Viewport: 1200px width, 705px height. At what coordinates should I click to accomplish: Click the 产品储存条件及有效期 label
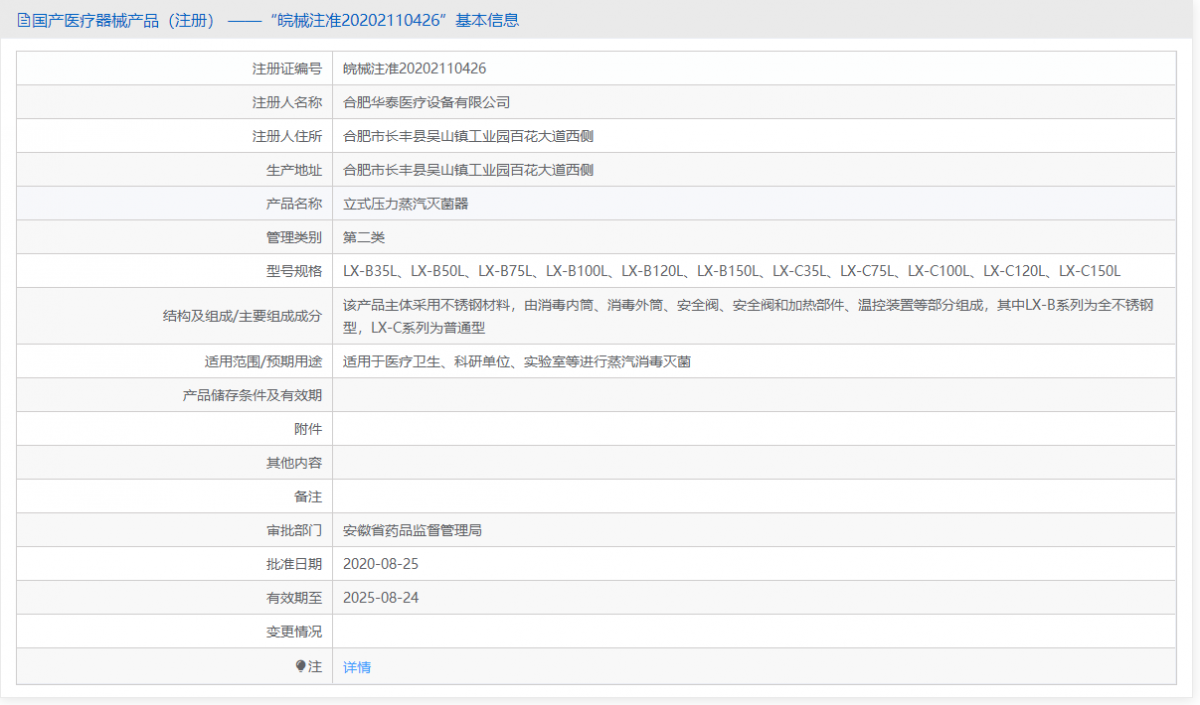coord(252,395)
